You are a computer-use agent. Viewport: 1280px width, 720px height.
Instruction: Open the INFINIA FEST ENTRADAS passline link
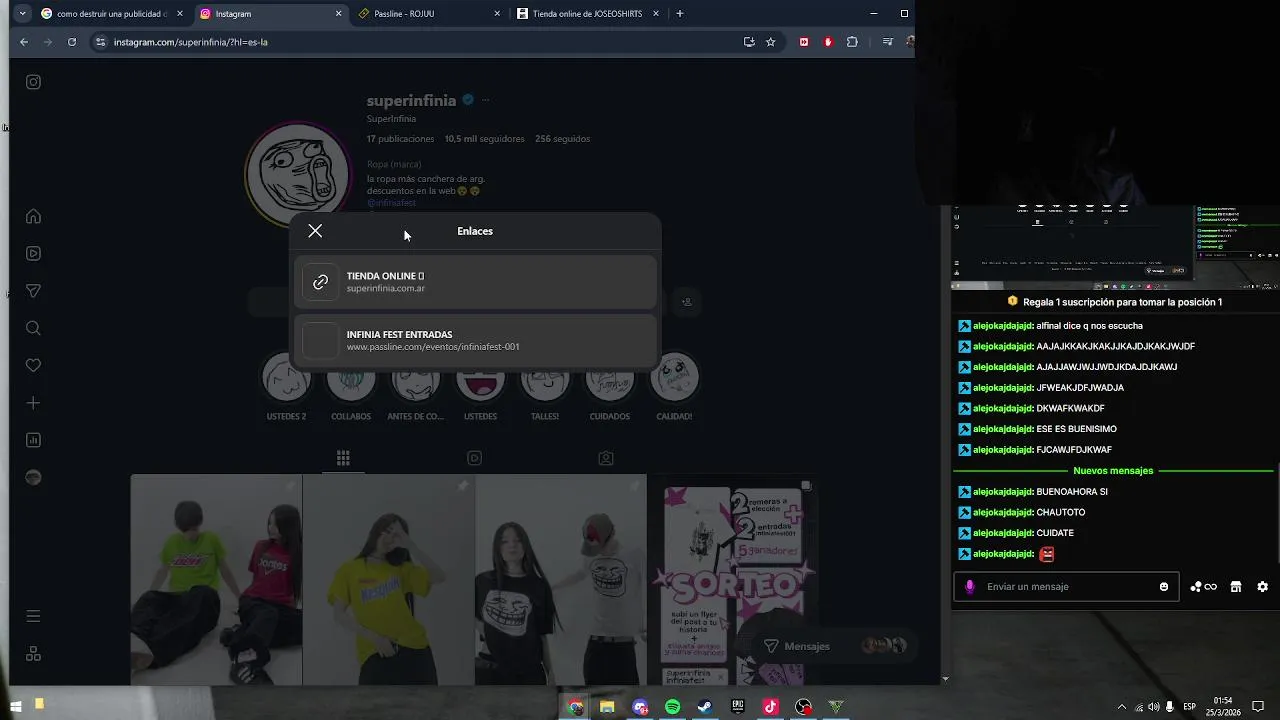point(475,340)
